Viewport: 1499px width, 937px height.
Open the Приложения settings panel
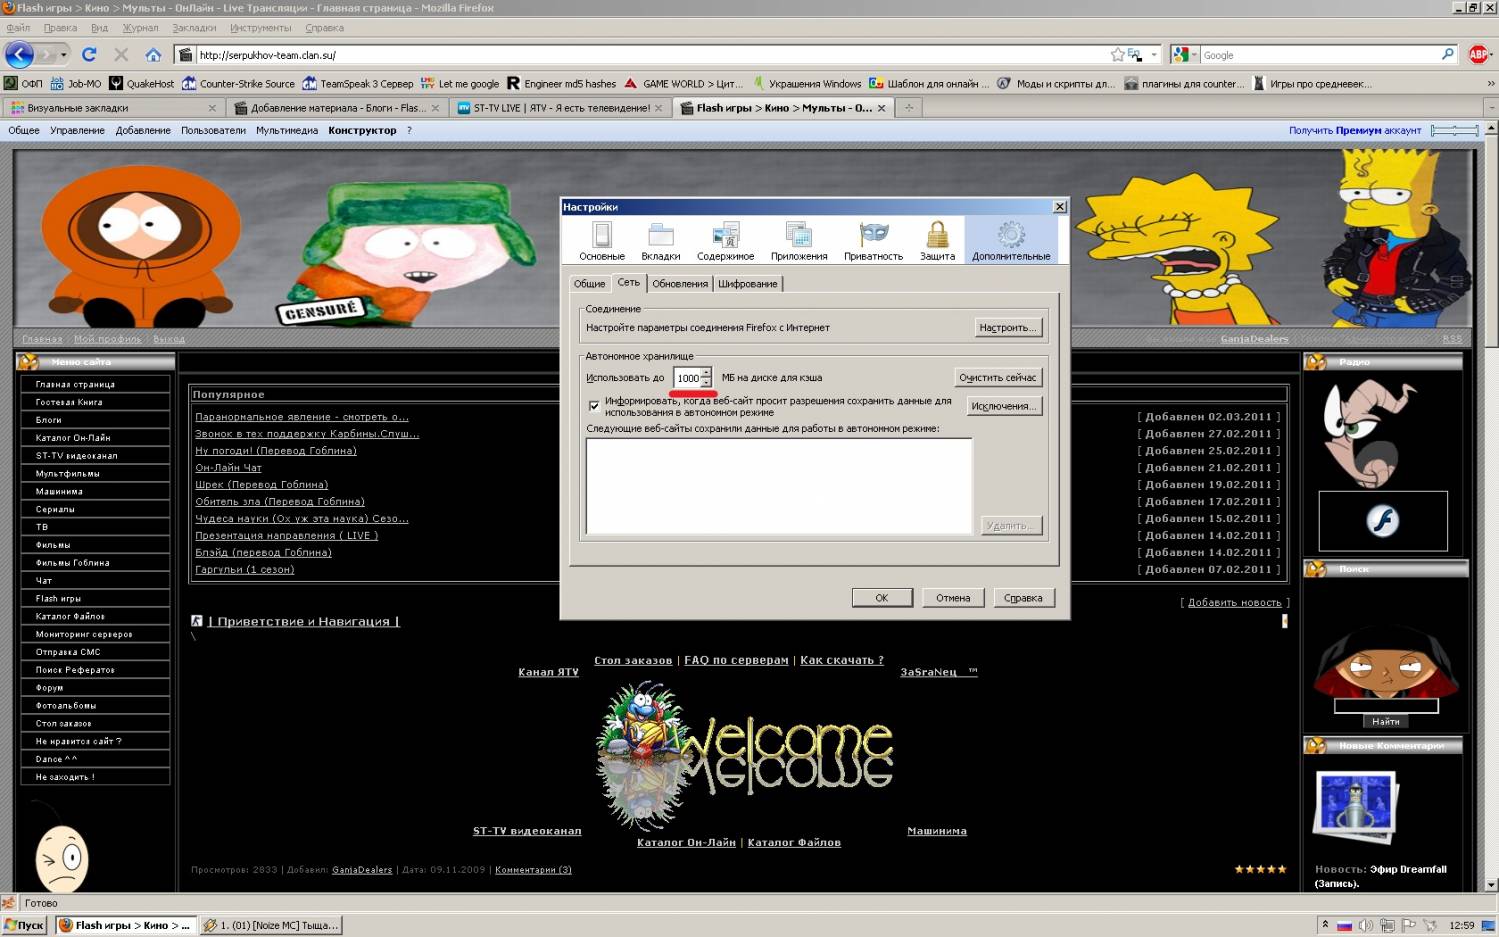799,241
